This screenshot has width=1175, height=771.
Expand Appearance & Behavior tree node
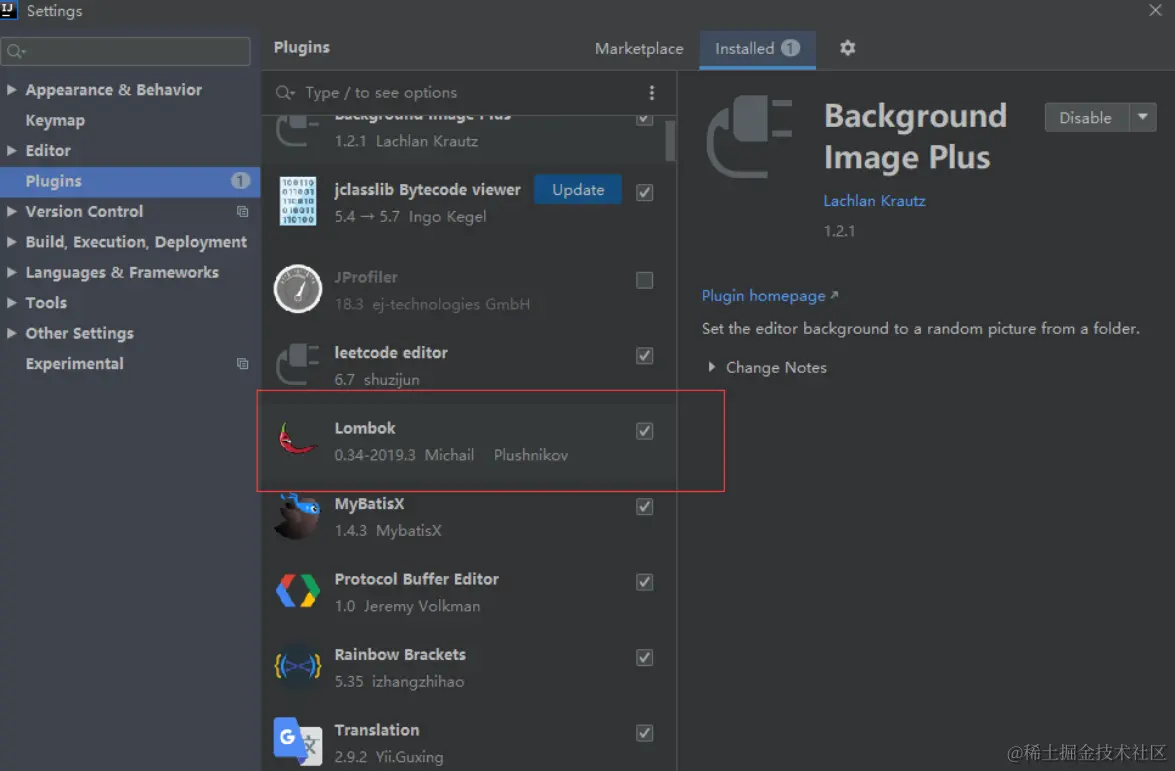[11, 89]
